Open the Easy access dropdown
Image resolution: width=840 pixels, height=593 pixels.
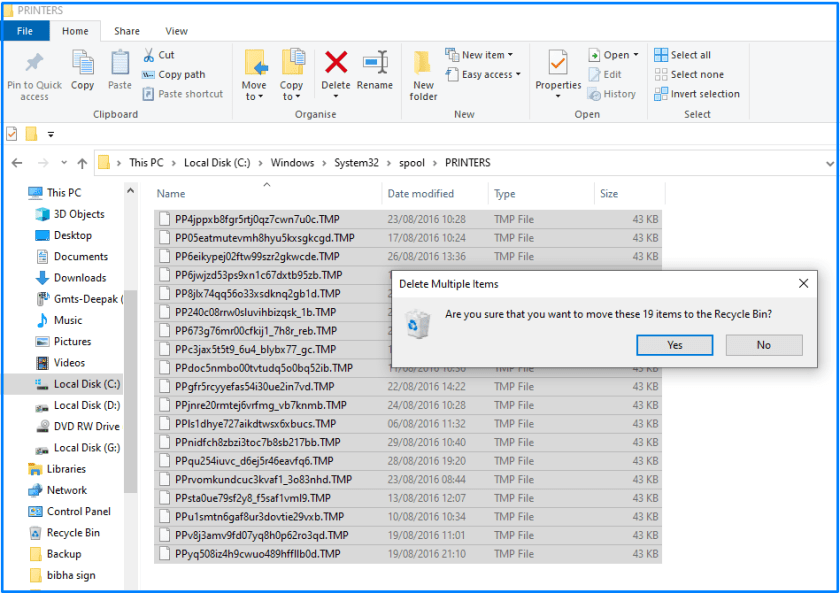pyautogui.click(x=483, y=74)
